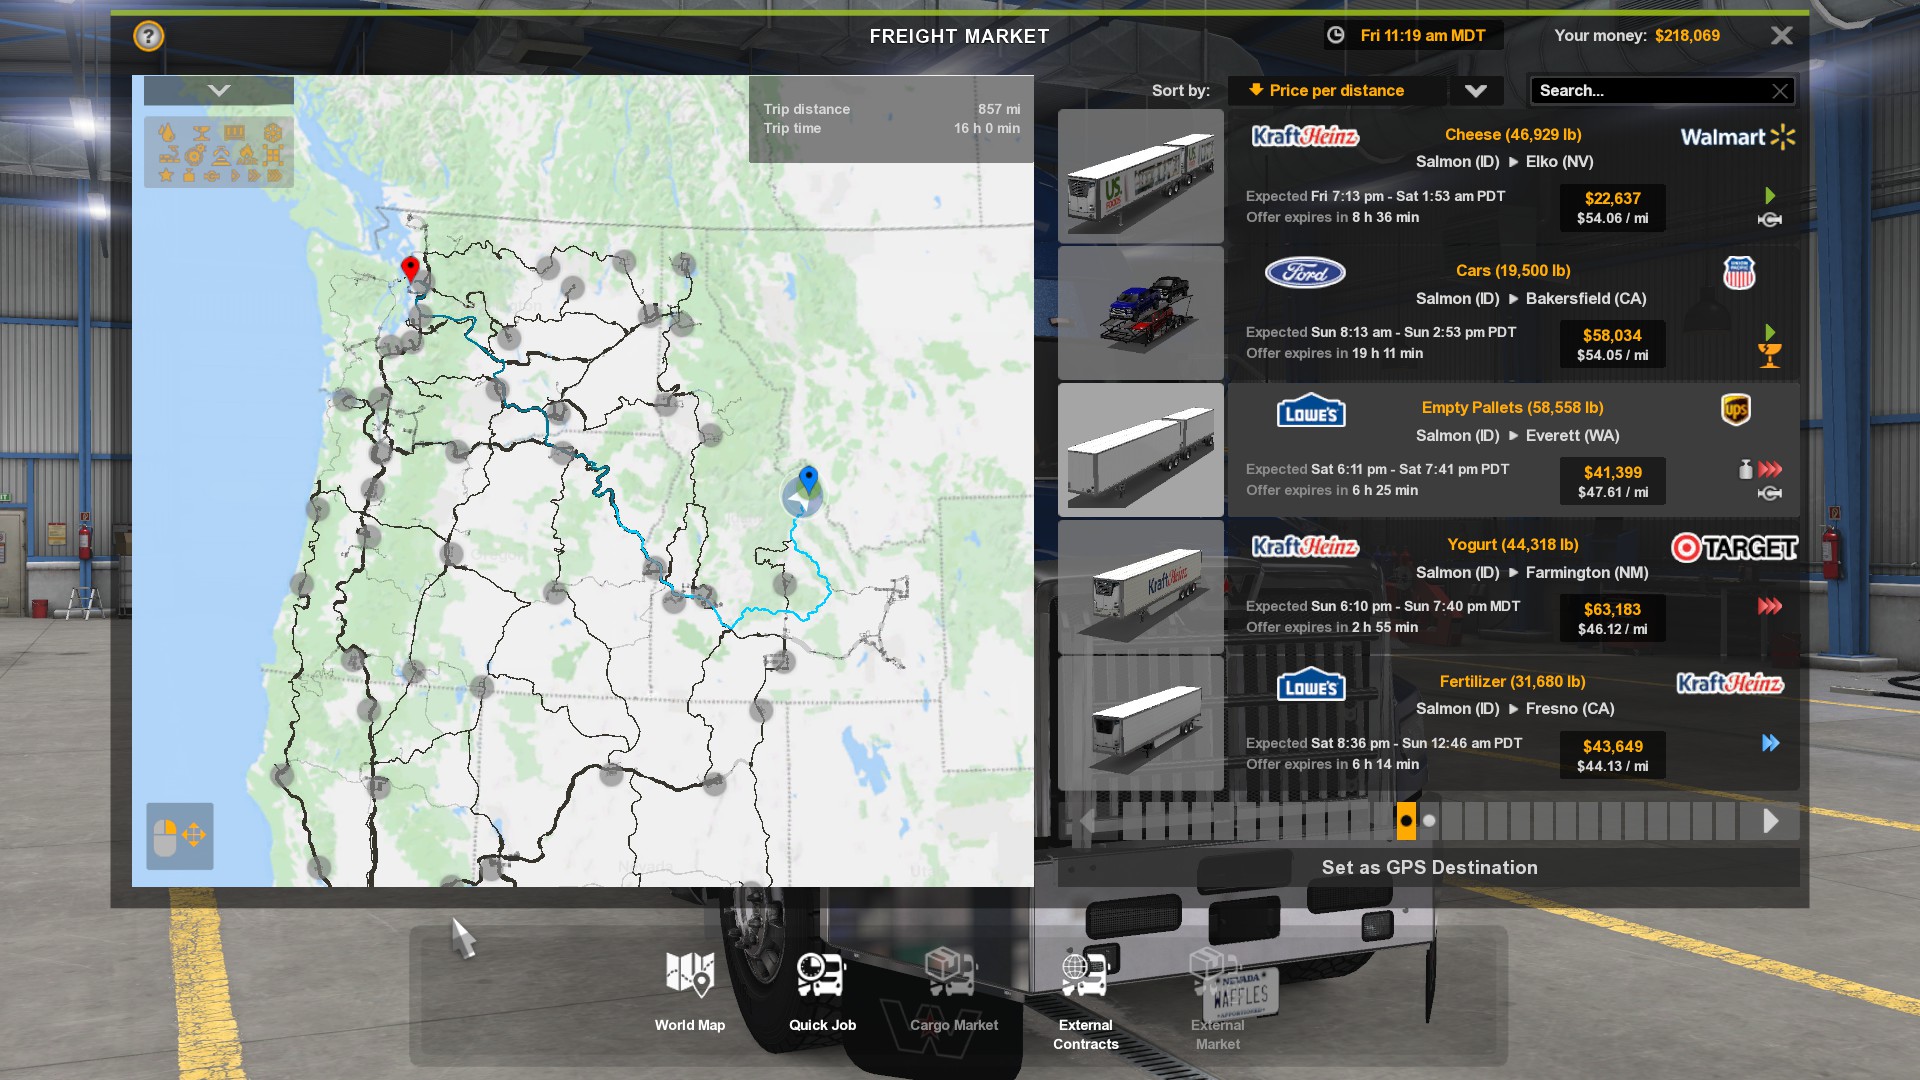Image resolution: width=1920 pixels, height=1080 pixels.
Task: Open Cargo Market from bottom menu
Action: [x=954, y=990]
